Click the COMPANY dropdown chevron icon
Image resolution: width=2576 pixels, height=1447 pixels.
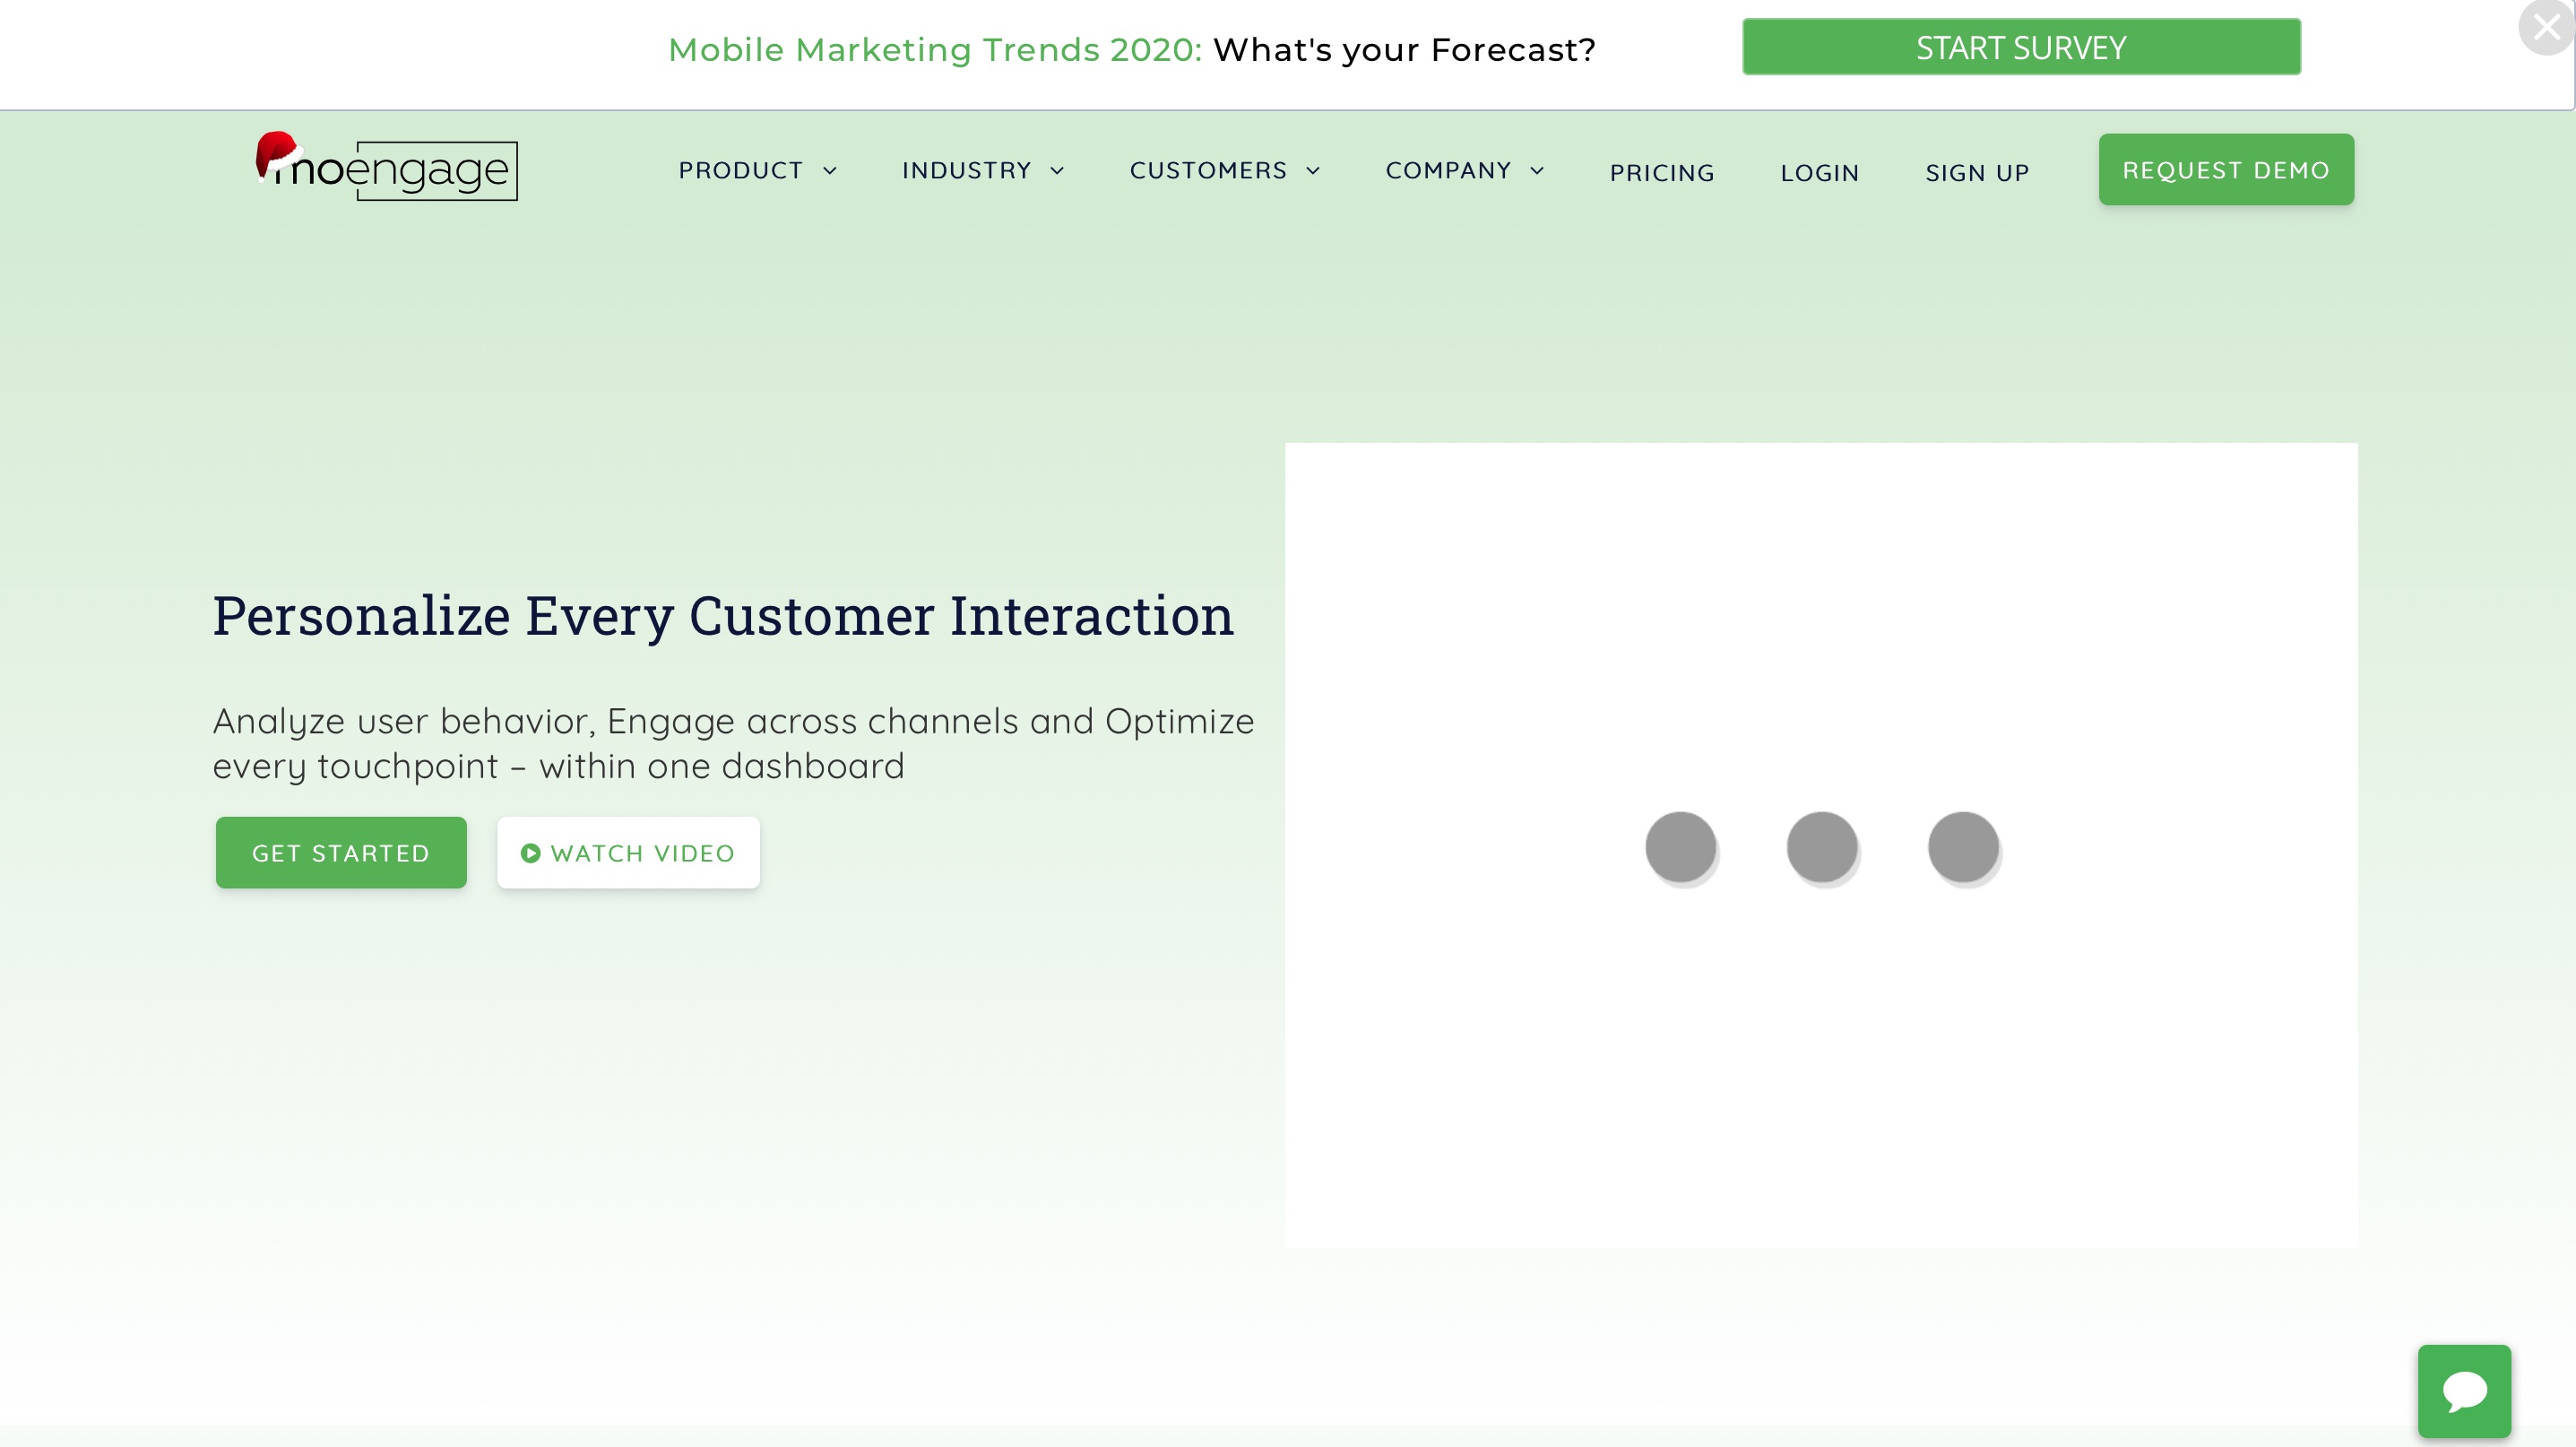[1537, 169]
